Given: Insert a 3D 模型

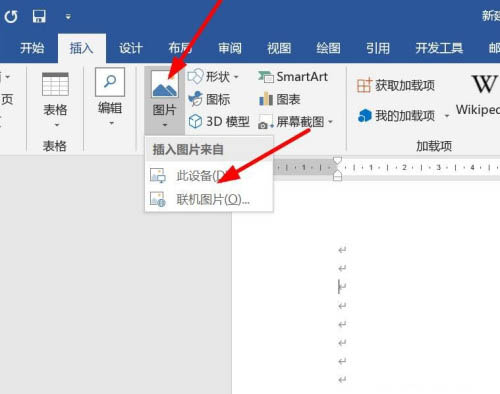Looking at the screenshot, I should coord(219,122).
